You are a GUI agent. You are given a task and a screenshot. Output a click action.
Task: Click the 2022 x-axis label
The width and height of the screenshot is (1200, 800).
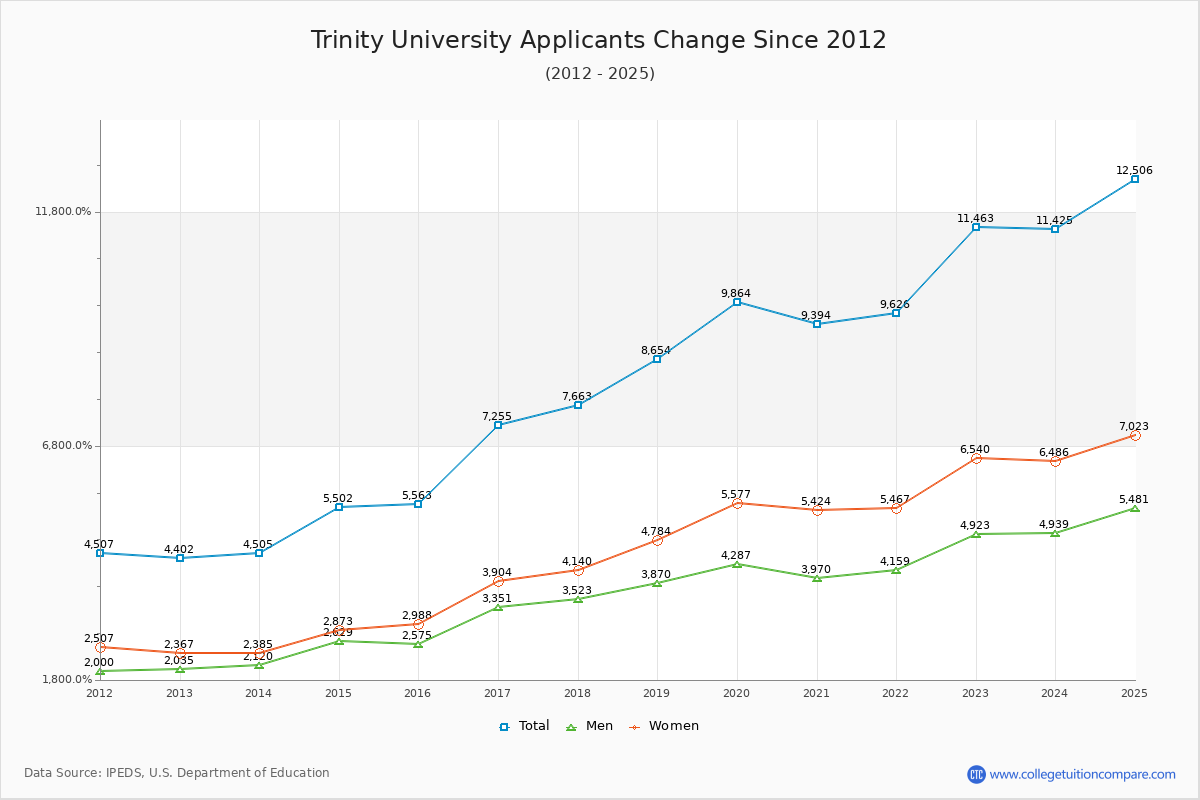[x=895, y=693]
